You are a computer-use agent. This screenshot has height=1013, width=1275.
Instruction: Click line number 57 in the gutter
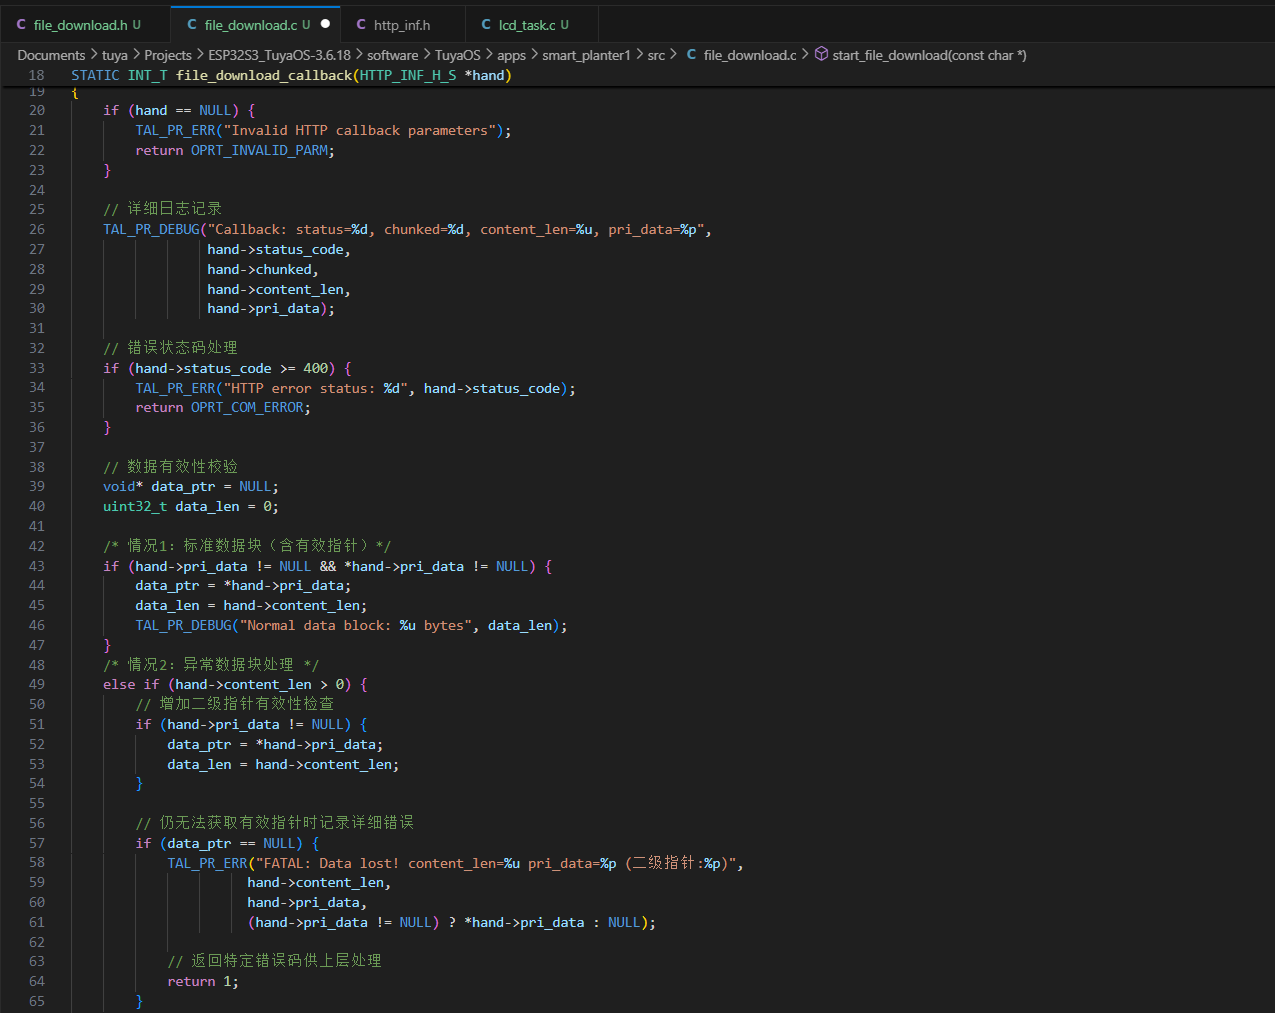37,843
